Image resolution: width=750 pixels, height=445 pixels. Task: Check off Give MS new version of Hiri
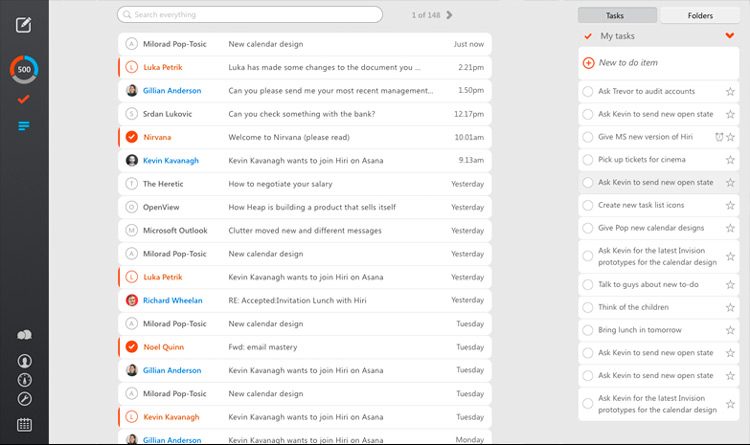point(588,137)
